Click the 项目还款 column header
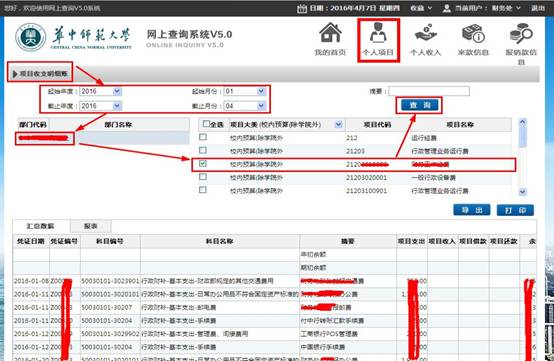Screen dimensions: 554x361 504,241
